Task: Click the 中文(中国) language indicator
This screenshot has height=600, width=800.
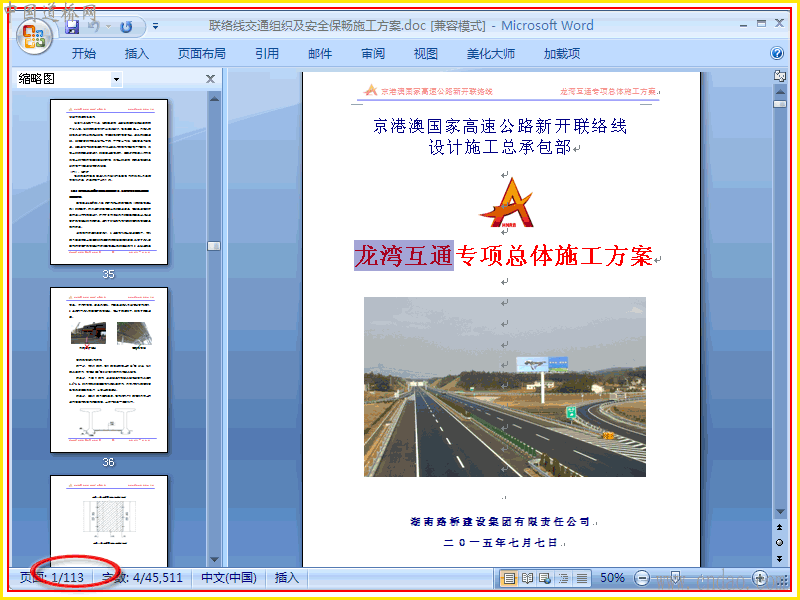Action: 229,578
